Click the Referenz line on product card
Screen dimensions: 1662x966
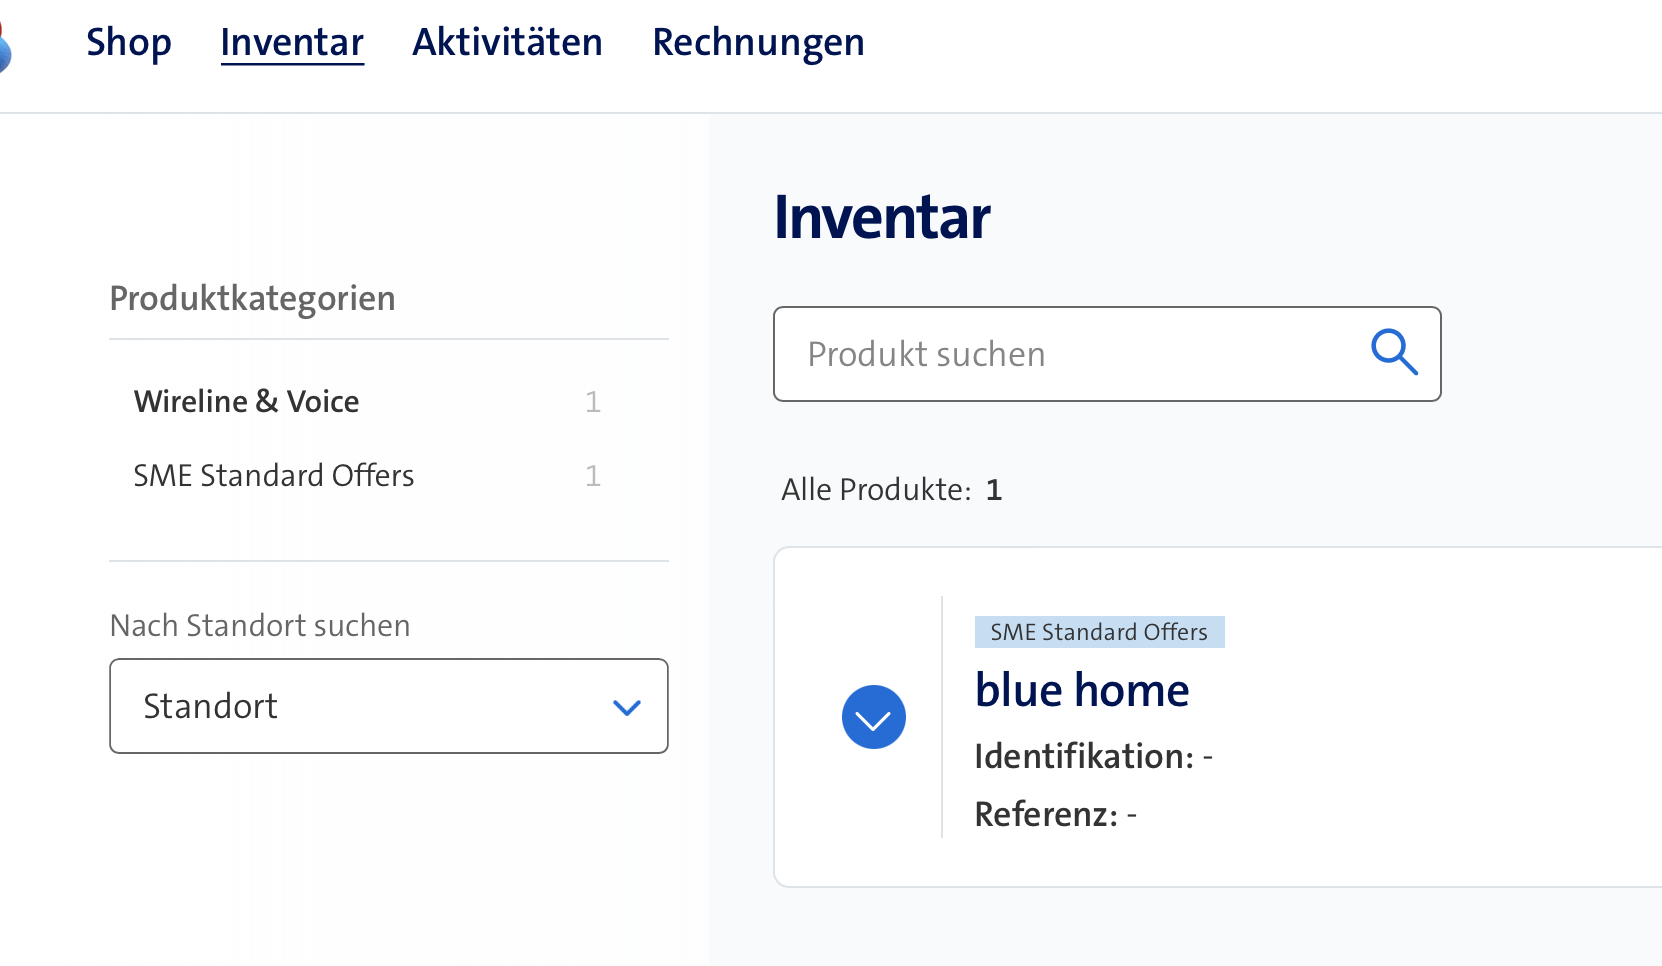coord(1055,814)
